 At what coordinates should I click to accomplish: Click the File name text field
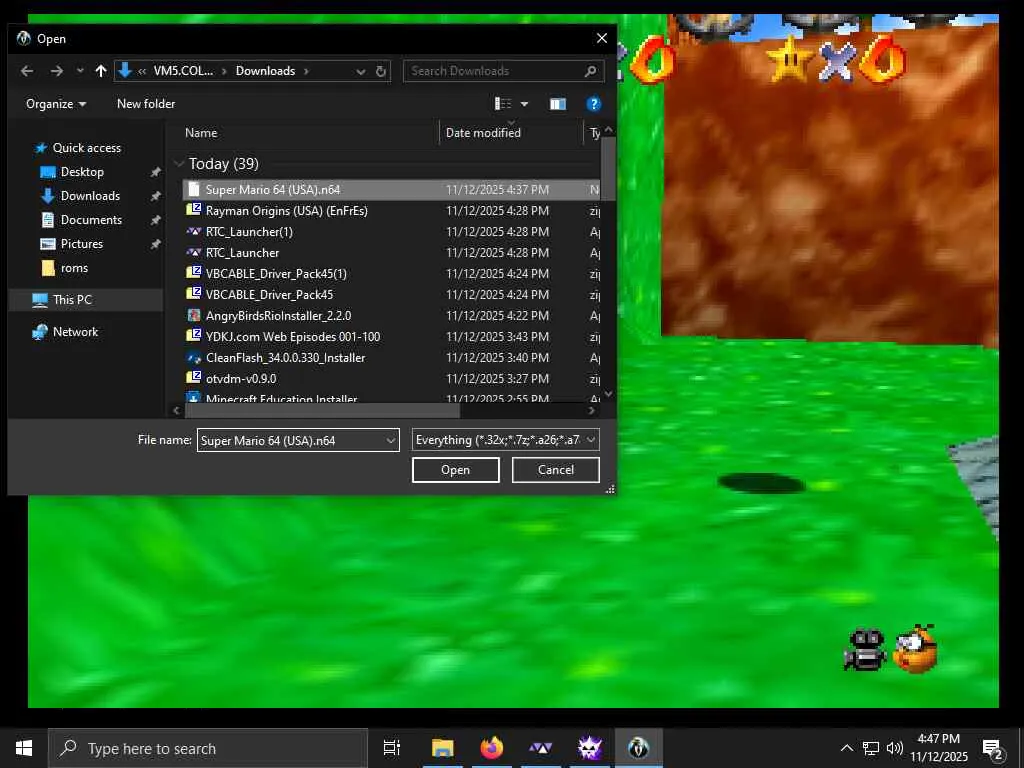pyautogui.click(x=291, y=440)
